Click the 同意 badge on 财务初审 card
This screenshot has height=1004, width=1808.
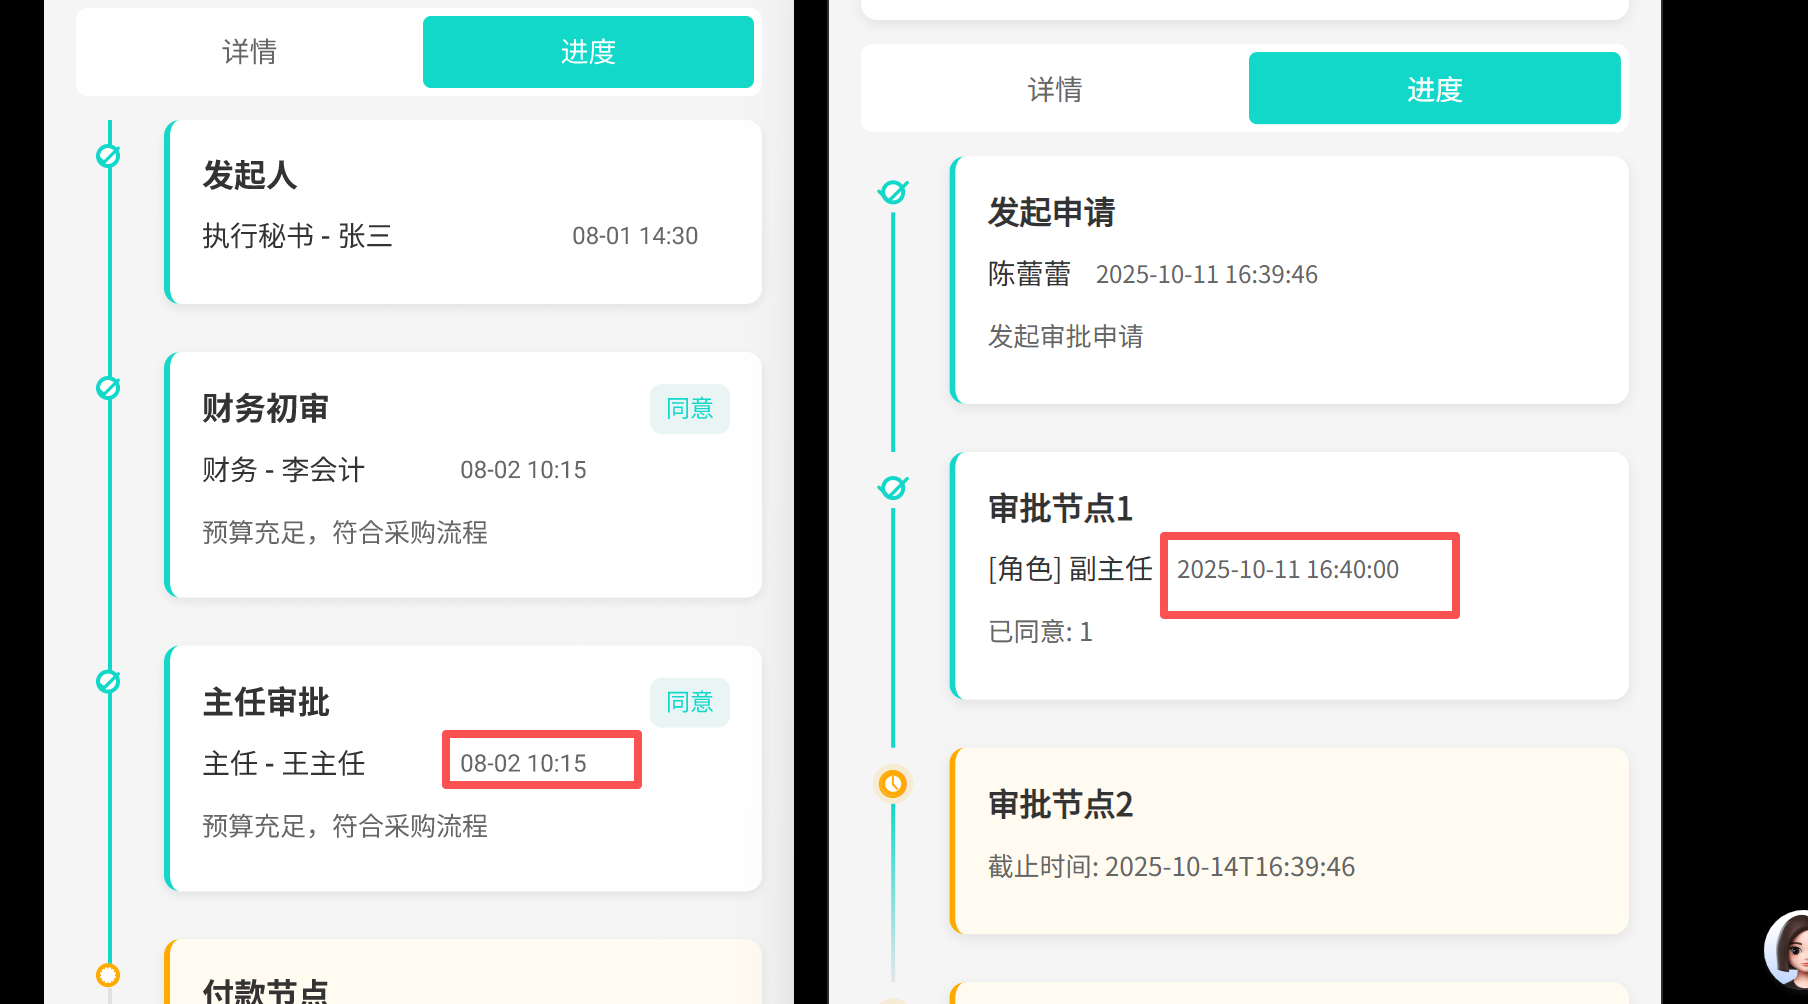[x=689, y=409]
